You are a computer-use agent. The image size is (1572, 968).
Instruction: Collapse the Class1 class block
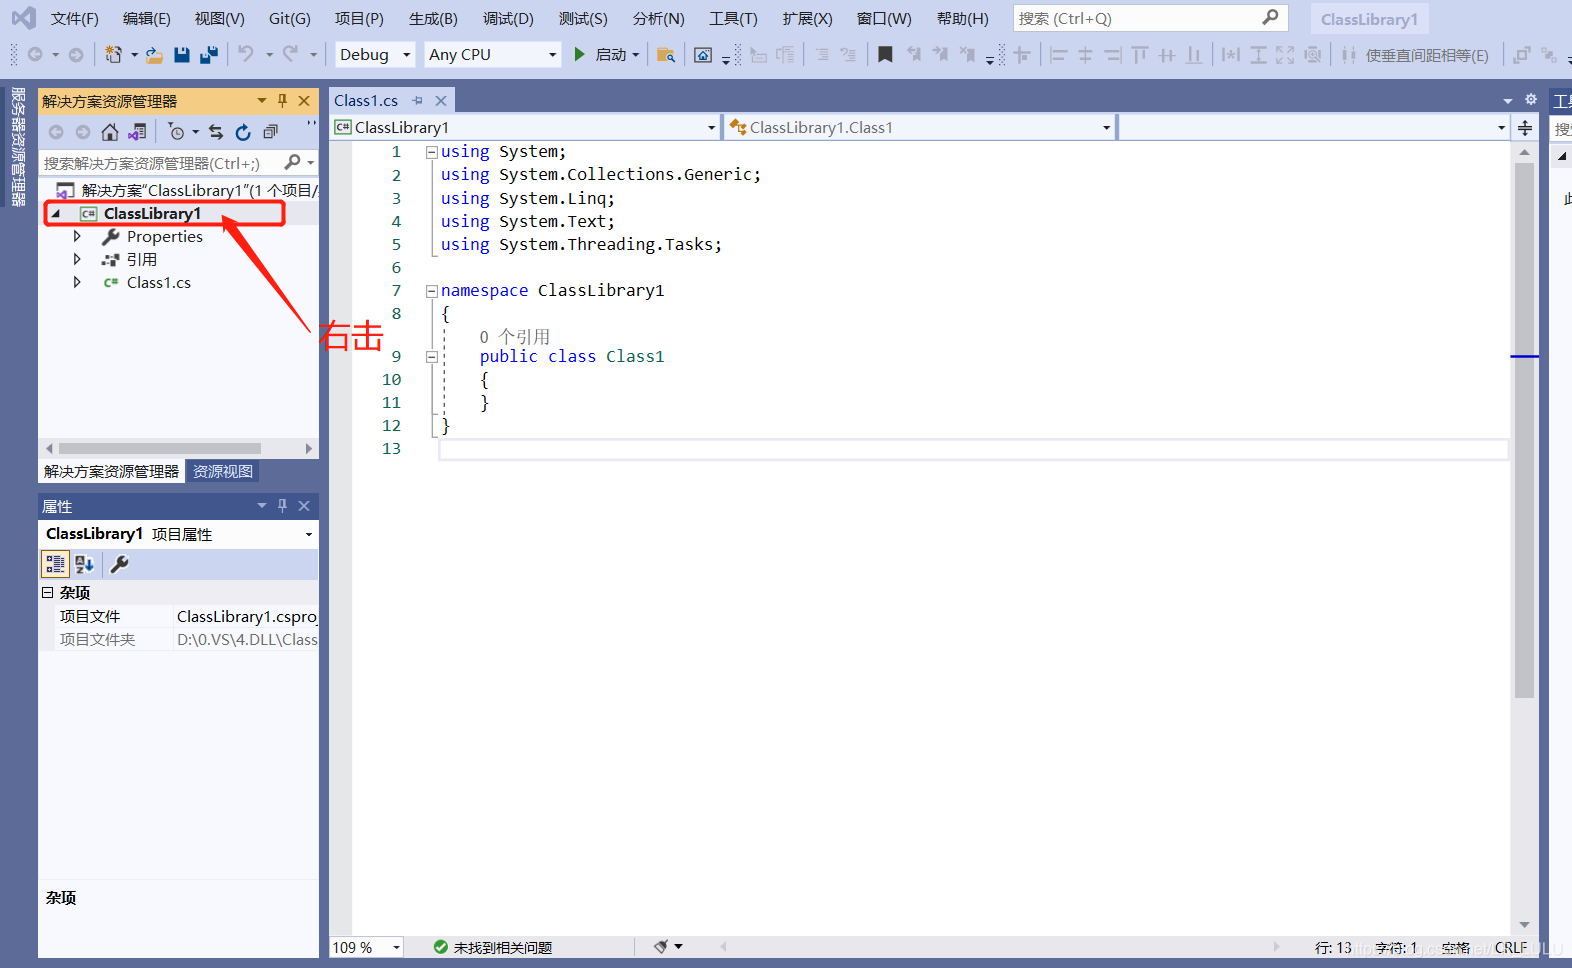(432, 357)
